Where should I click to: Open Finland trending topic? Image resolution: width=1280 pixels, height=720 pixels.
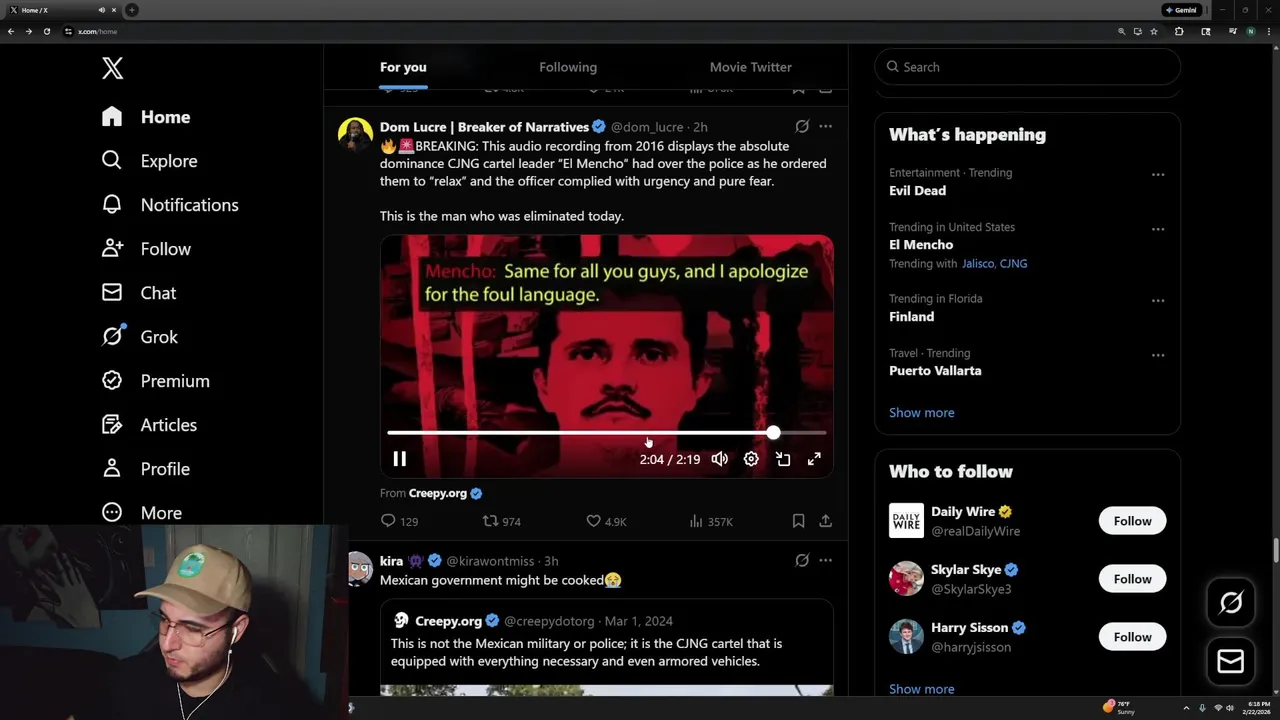pos(911,316)
